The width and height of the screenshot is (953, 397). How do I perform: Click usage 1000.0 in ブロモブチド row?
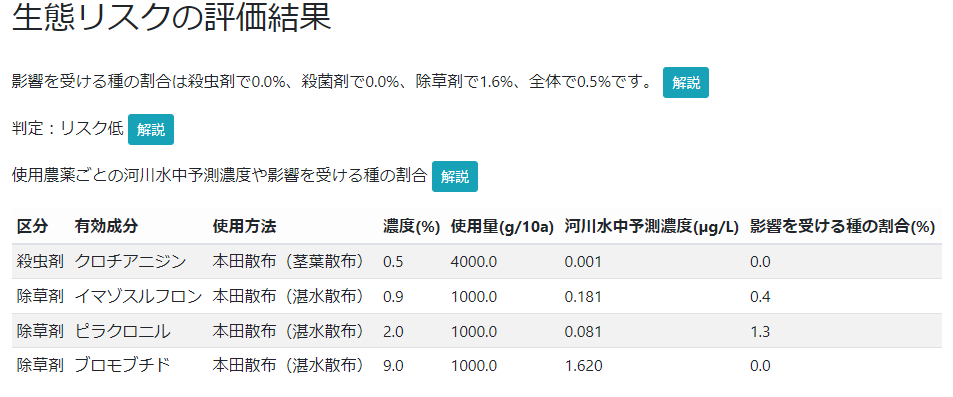tap(474, 366)
